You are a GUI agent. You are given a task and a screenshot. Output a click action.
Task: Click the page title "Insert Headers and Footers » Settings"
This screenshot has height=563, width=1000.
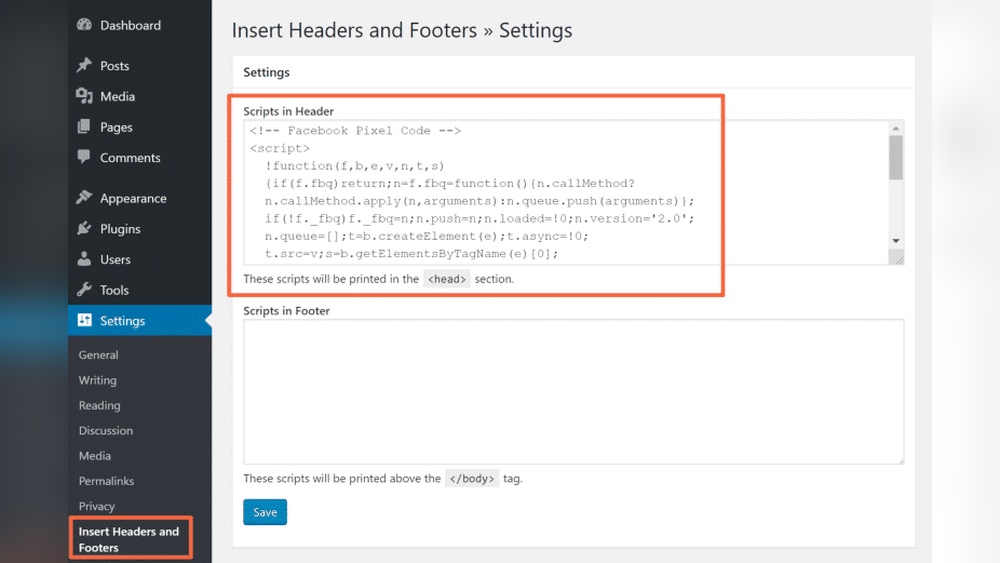tap(402, 30)
